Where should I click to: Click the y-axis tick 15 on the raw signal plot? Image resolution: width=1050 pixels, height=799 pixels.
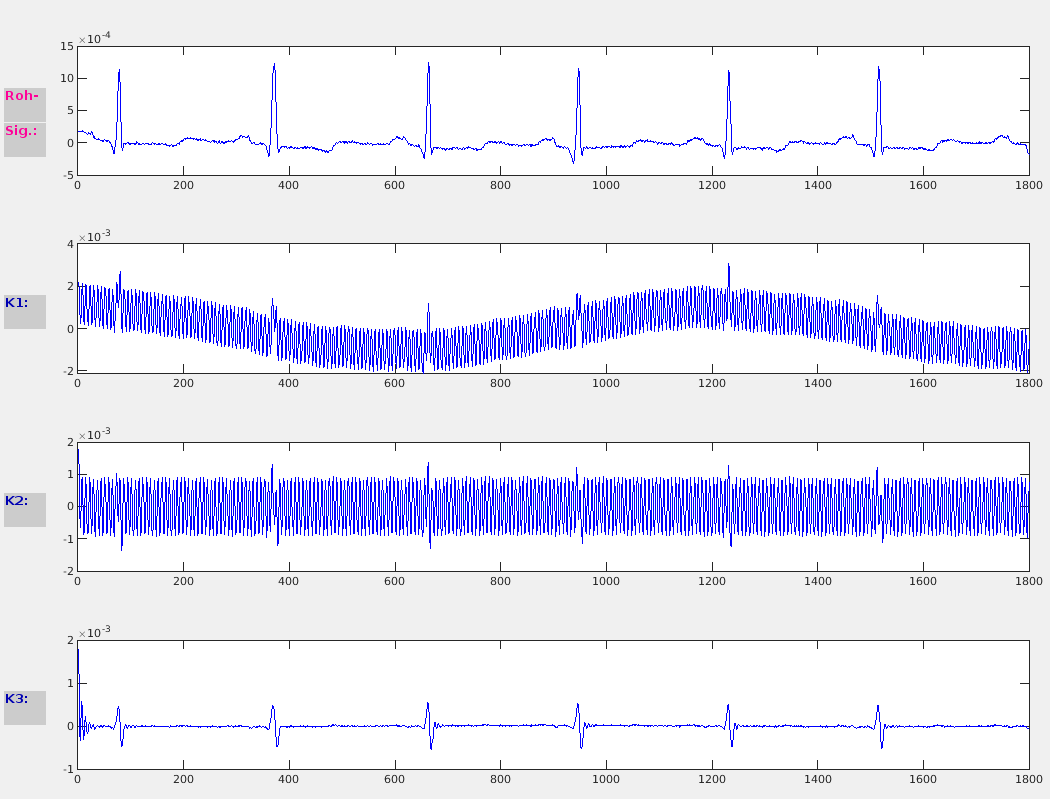[x=67, y=46]
